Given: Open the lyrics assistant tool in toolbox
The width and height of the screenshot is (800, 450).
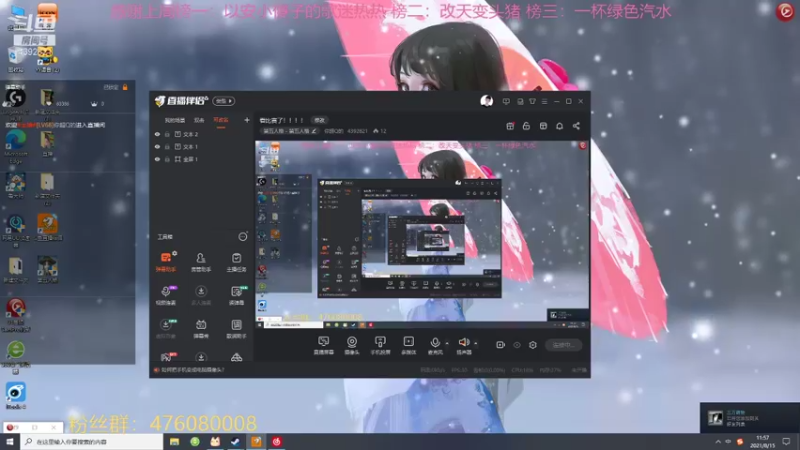Looking at the screenshot, I should click(x=236, y=329).
